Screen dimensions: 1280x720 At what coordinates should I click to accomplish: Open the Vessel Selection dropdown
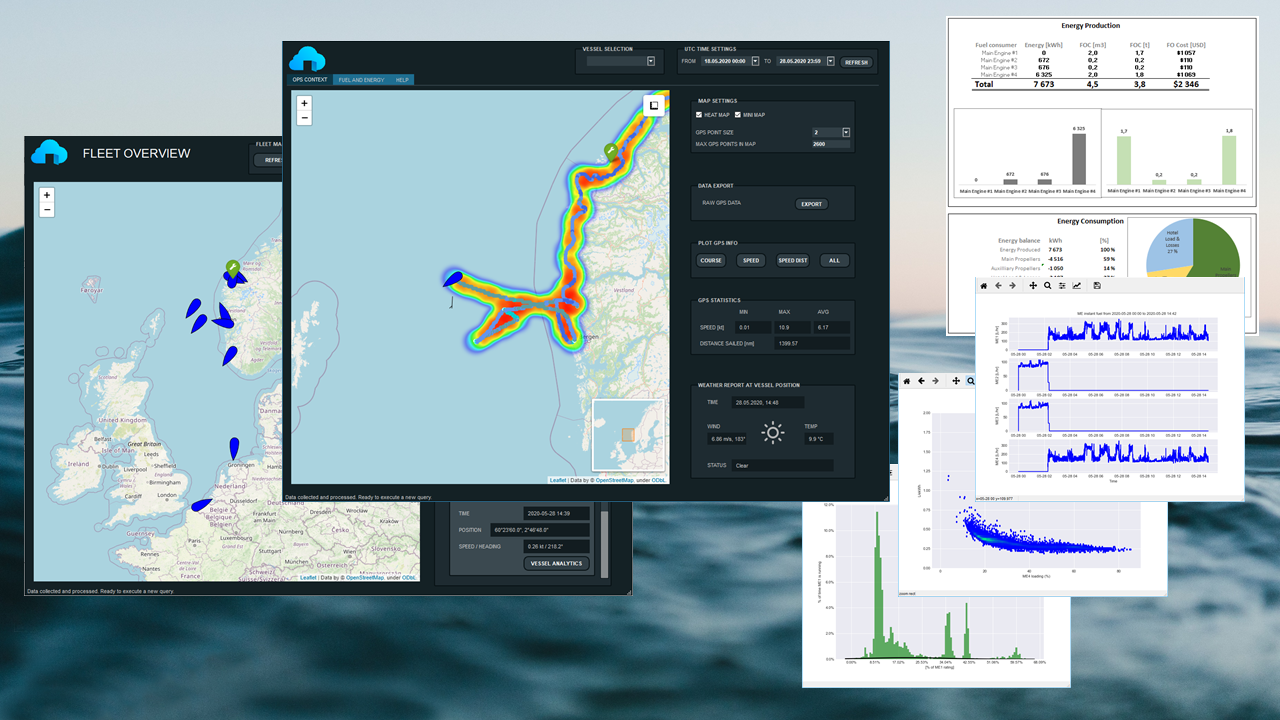click(x=651, y=61)
